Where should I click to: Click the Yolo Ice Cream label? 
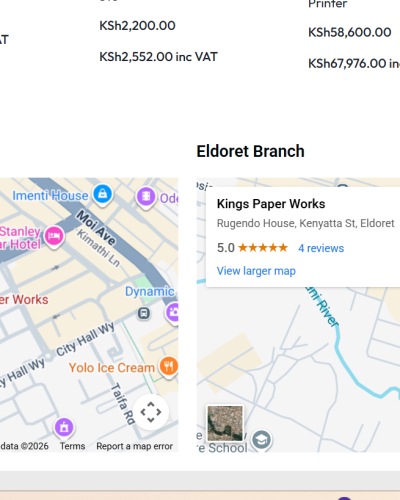[x=112, y=368]
